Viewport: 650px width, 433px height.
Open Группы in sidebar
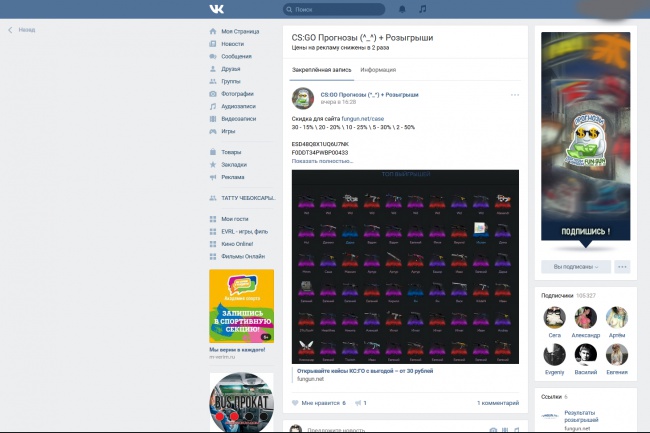(230, 81)
